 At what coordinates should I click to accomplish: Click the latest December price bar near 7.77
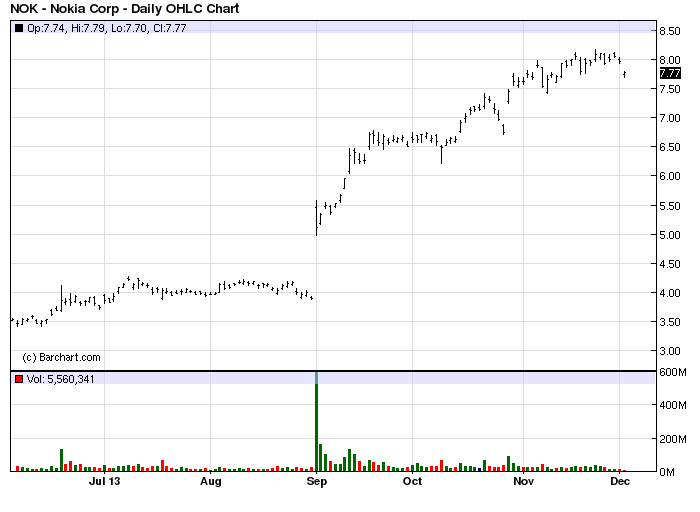(x=625, y=74)
